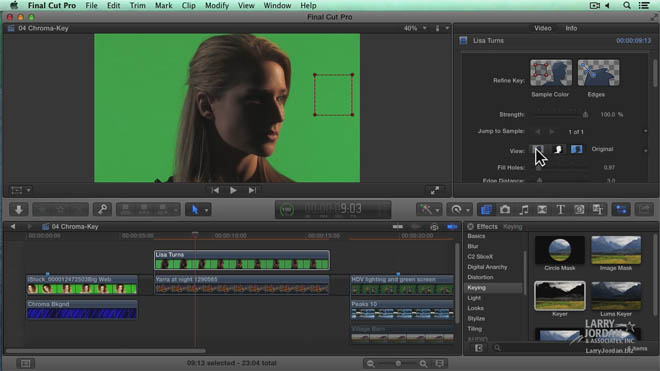Select the Lisa Turns timeline clip
The image size is (660, 371).
[x=242, y=260]
